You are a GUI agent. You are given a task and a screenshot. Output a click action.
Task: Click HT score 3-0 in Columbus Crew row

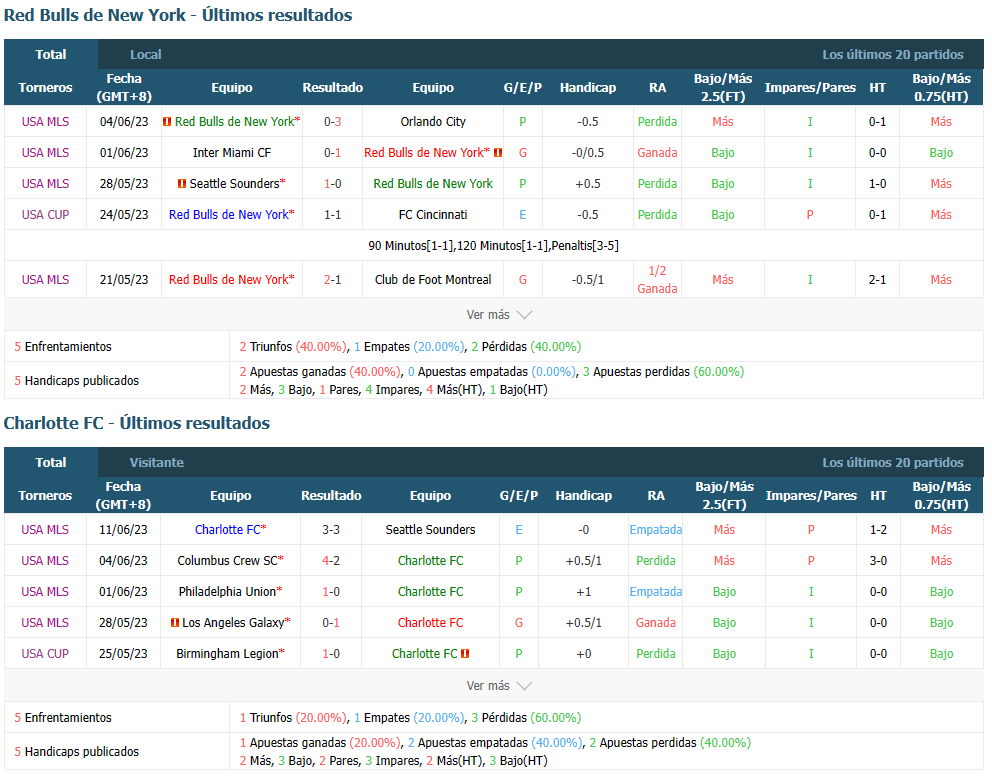[878, 560]
